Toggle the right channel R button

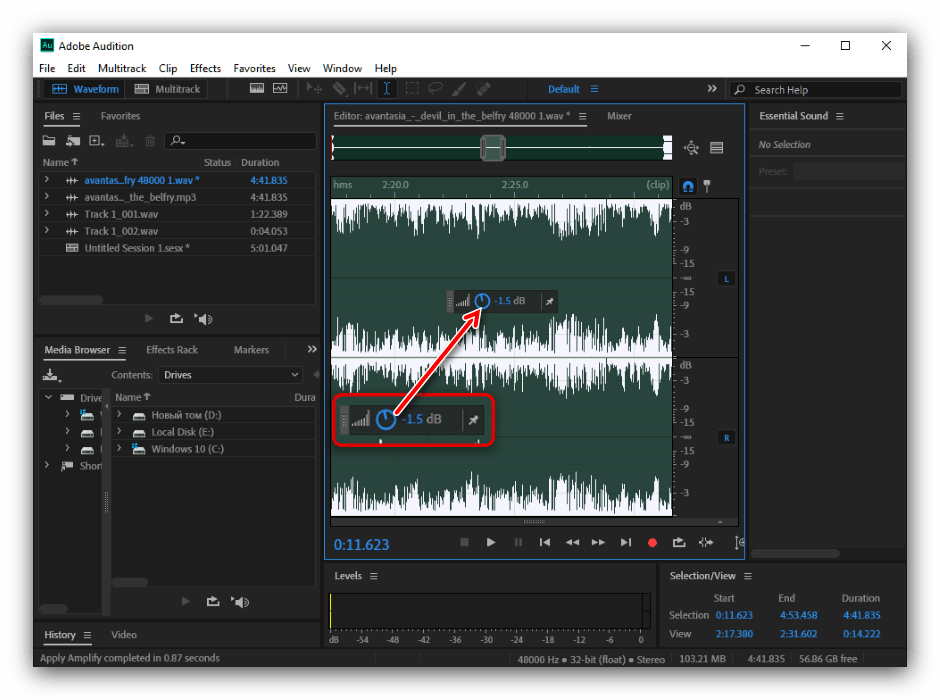(726, 437)
